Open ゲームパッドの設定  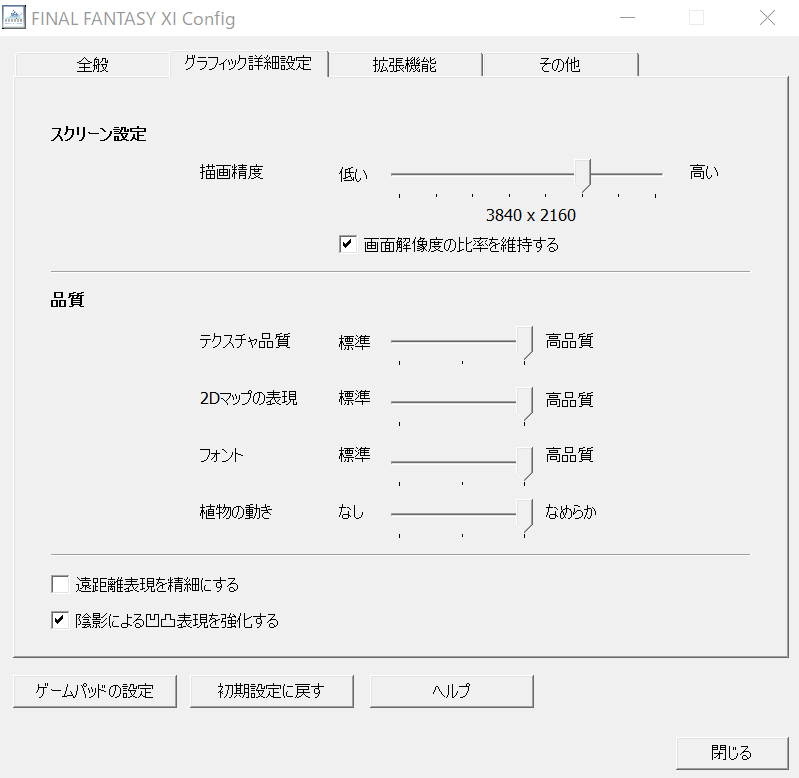tap(95, 691)
